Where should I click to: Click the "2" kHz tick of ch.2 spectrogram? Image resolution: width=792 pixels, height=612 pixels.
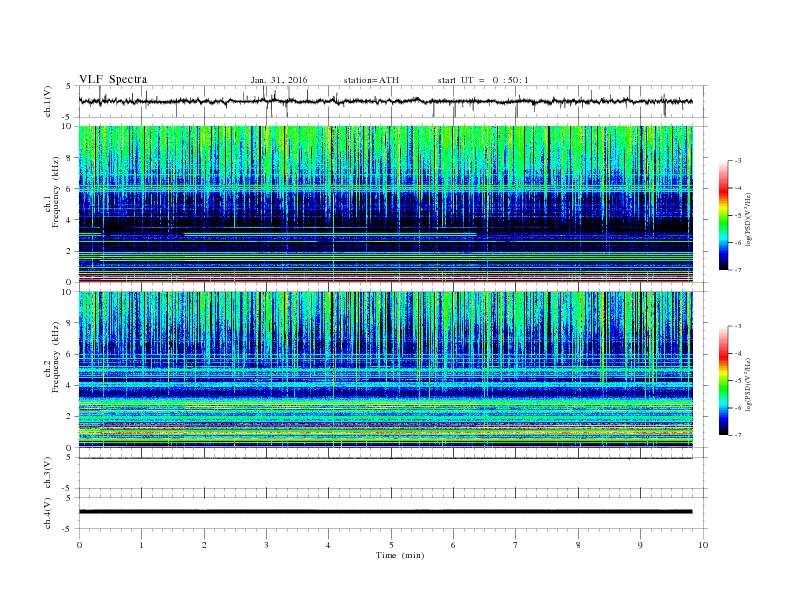pyautogui.click(x=69, y=417)
